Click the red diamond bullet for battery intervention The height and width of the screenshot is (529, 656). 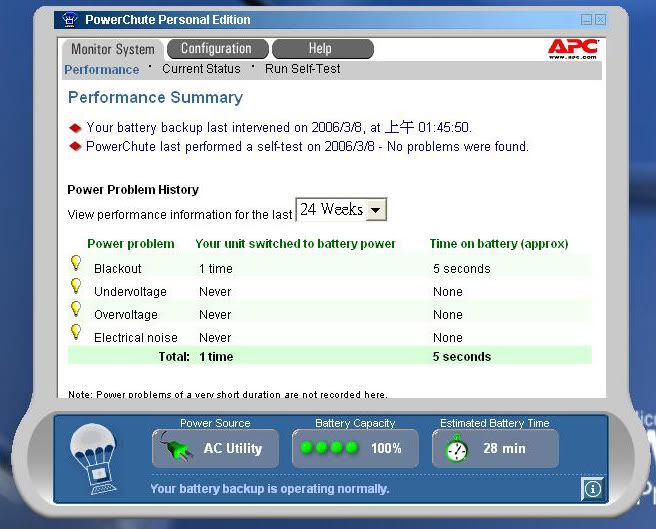tap(75, 128)
